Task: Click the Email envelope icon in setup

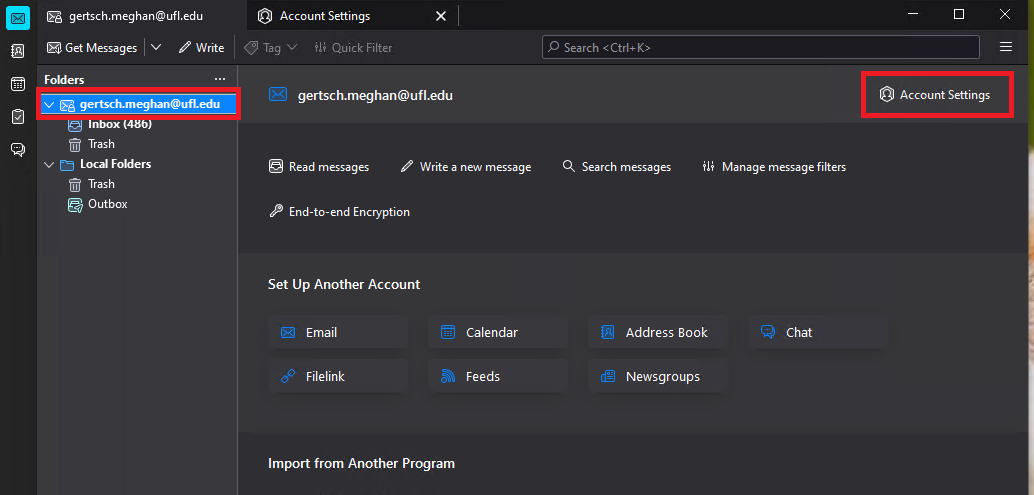Action: [288, 332]
